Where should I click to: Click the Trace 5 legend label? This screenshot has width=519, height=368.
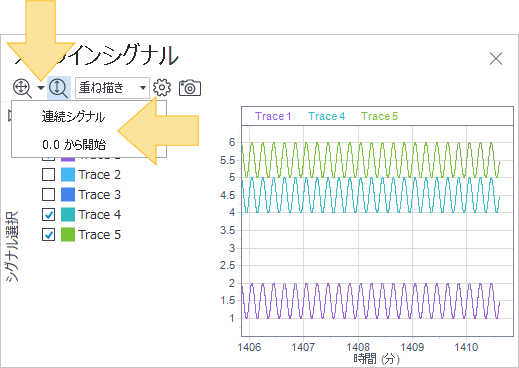click(380, 116)
